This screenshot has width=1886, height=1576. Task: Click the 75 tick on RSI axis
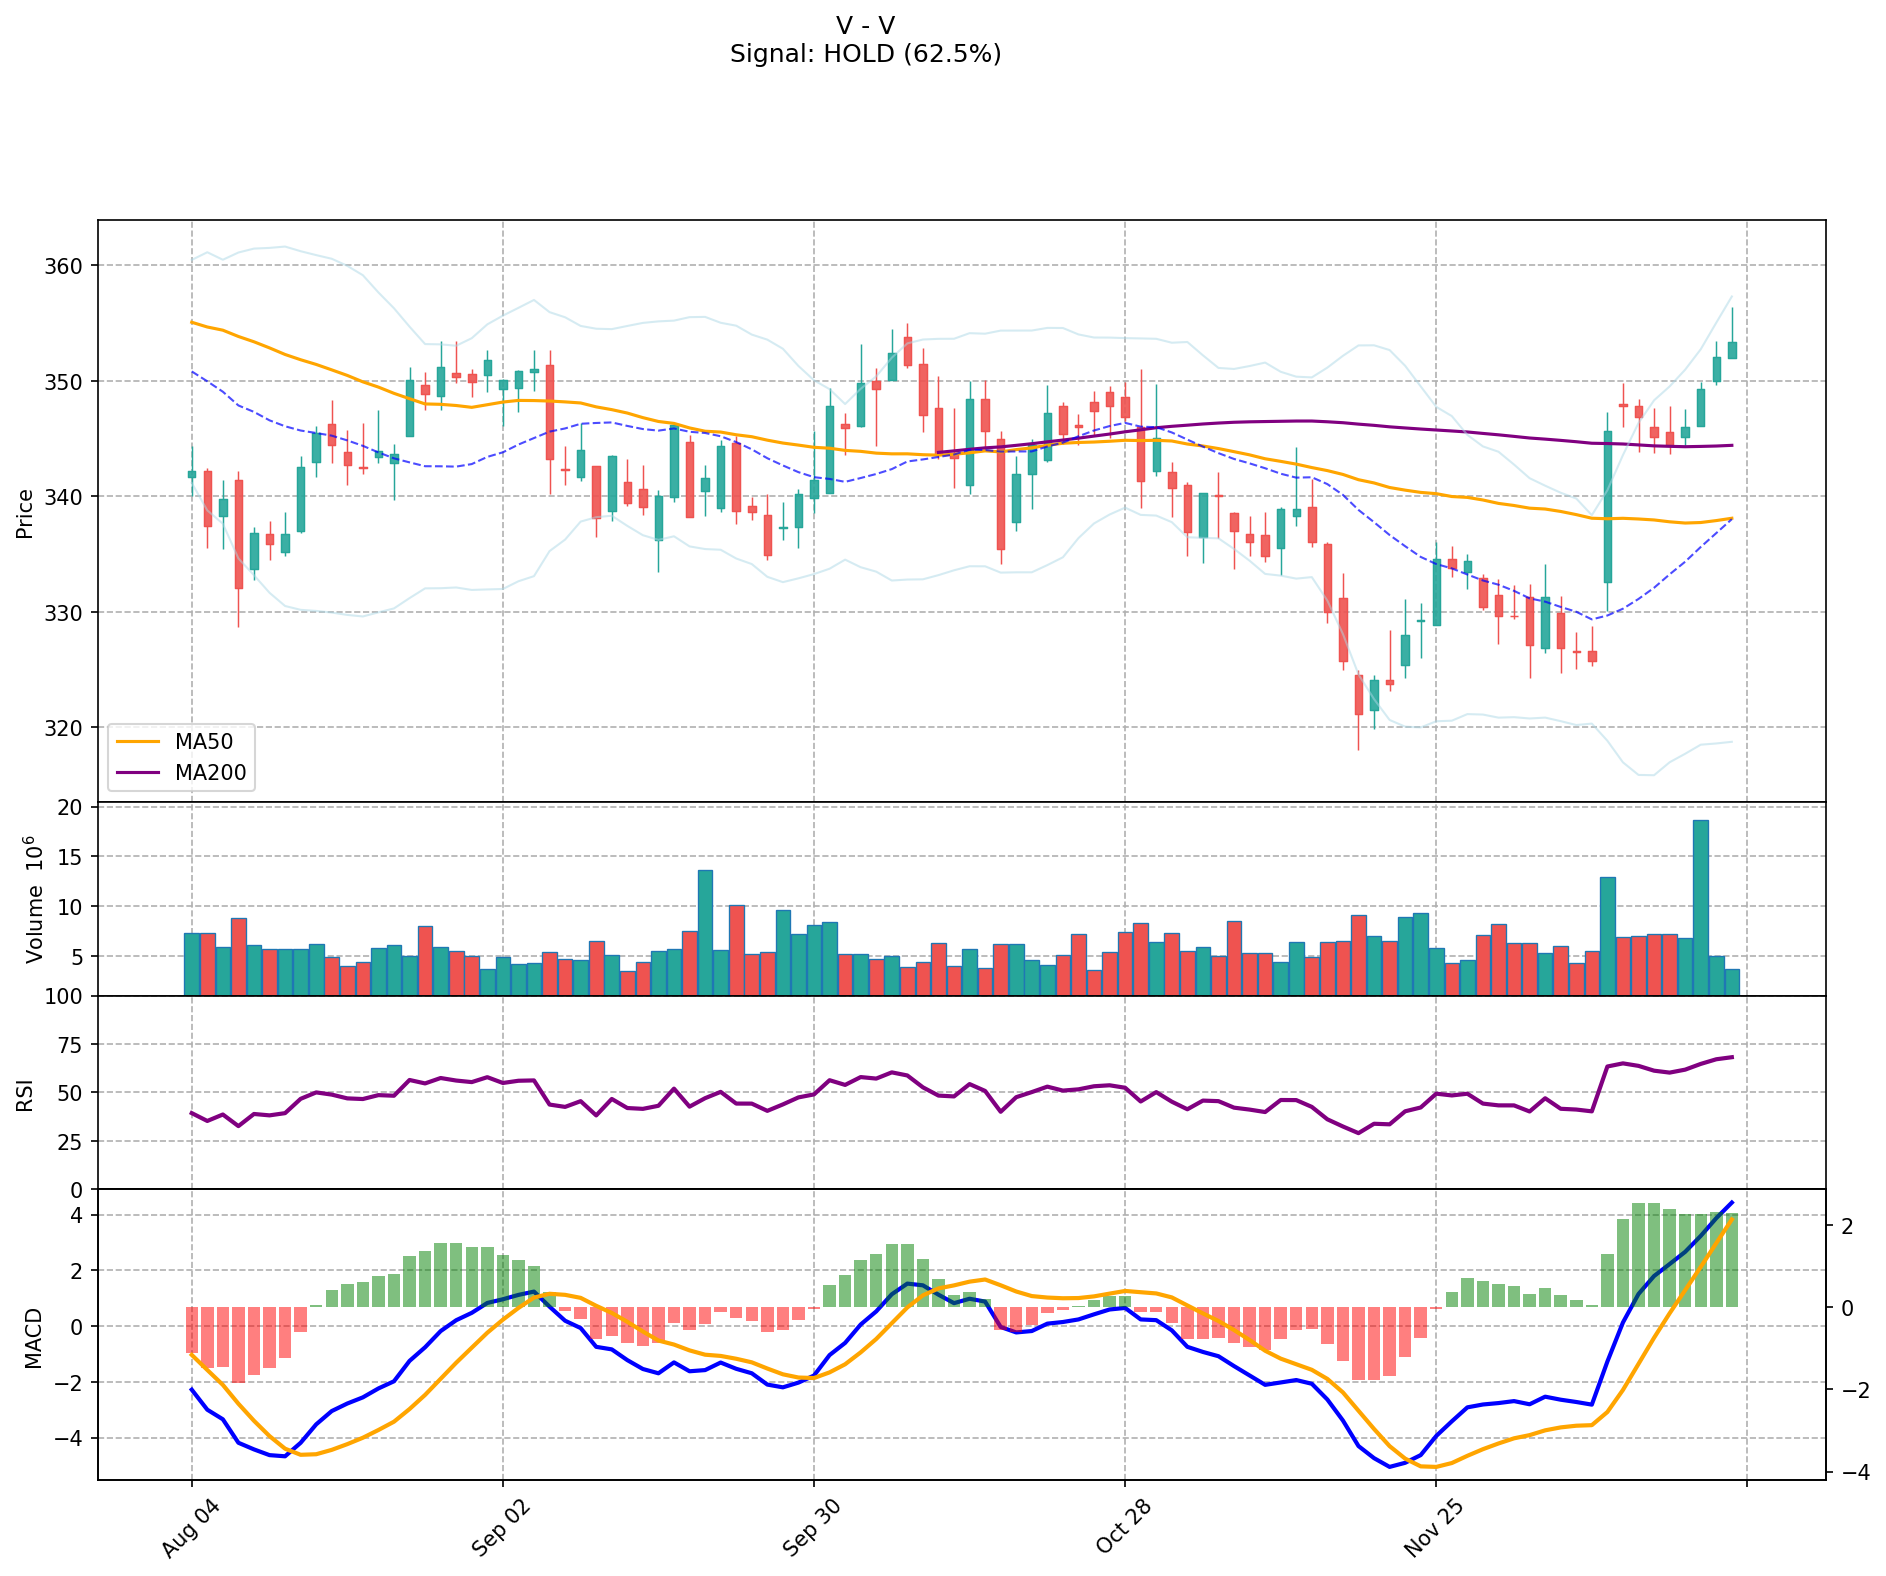pos(74,1045)
